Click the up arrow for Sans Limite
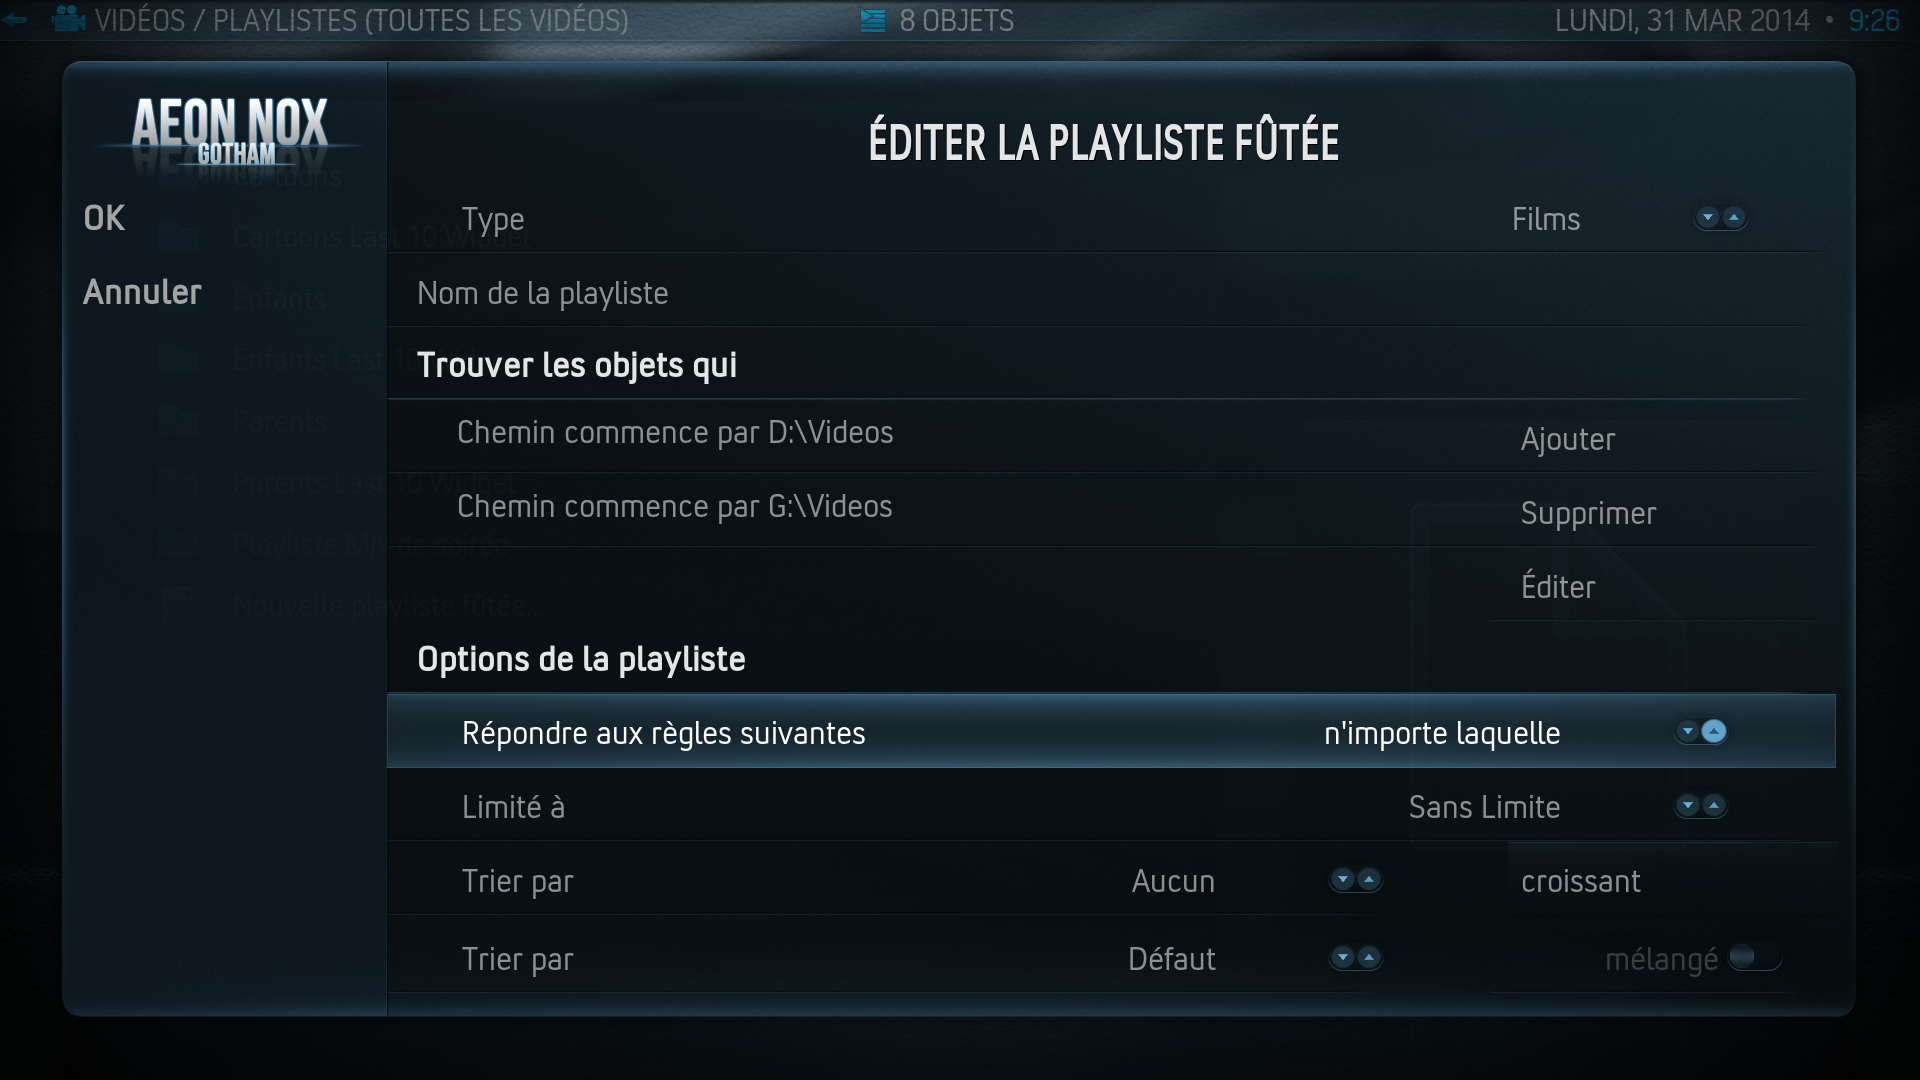This screenshot has width=1920, height=1080. (1714, 806)
